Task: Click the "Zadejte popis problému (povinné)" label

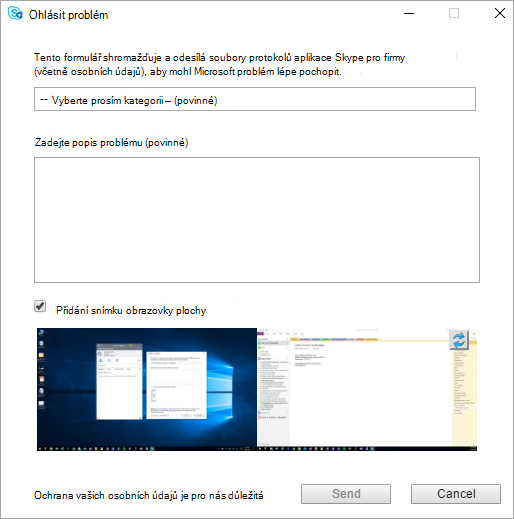Action: 111,143
